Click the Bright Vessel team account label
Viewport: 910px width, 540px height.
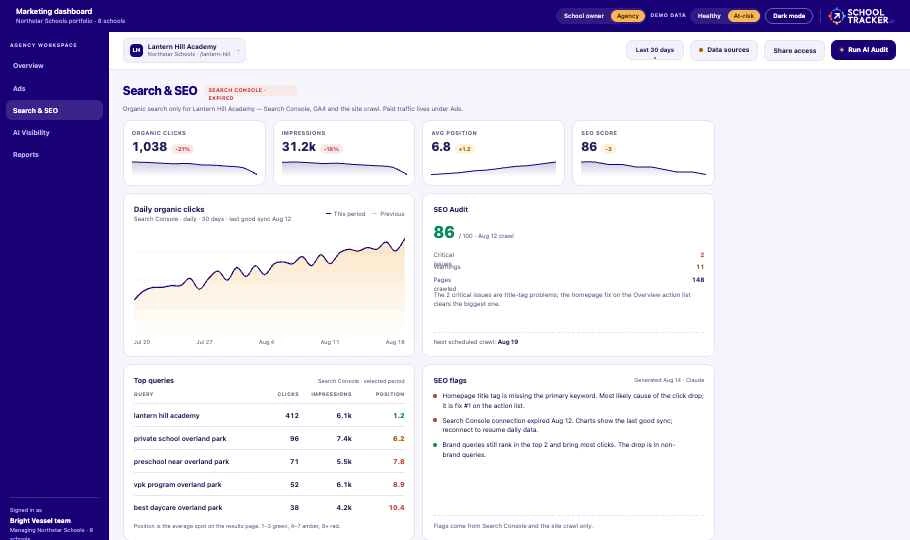(x=40, y=521)
